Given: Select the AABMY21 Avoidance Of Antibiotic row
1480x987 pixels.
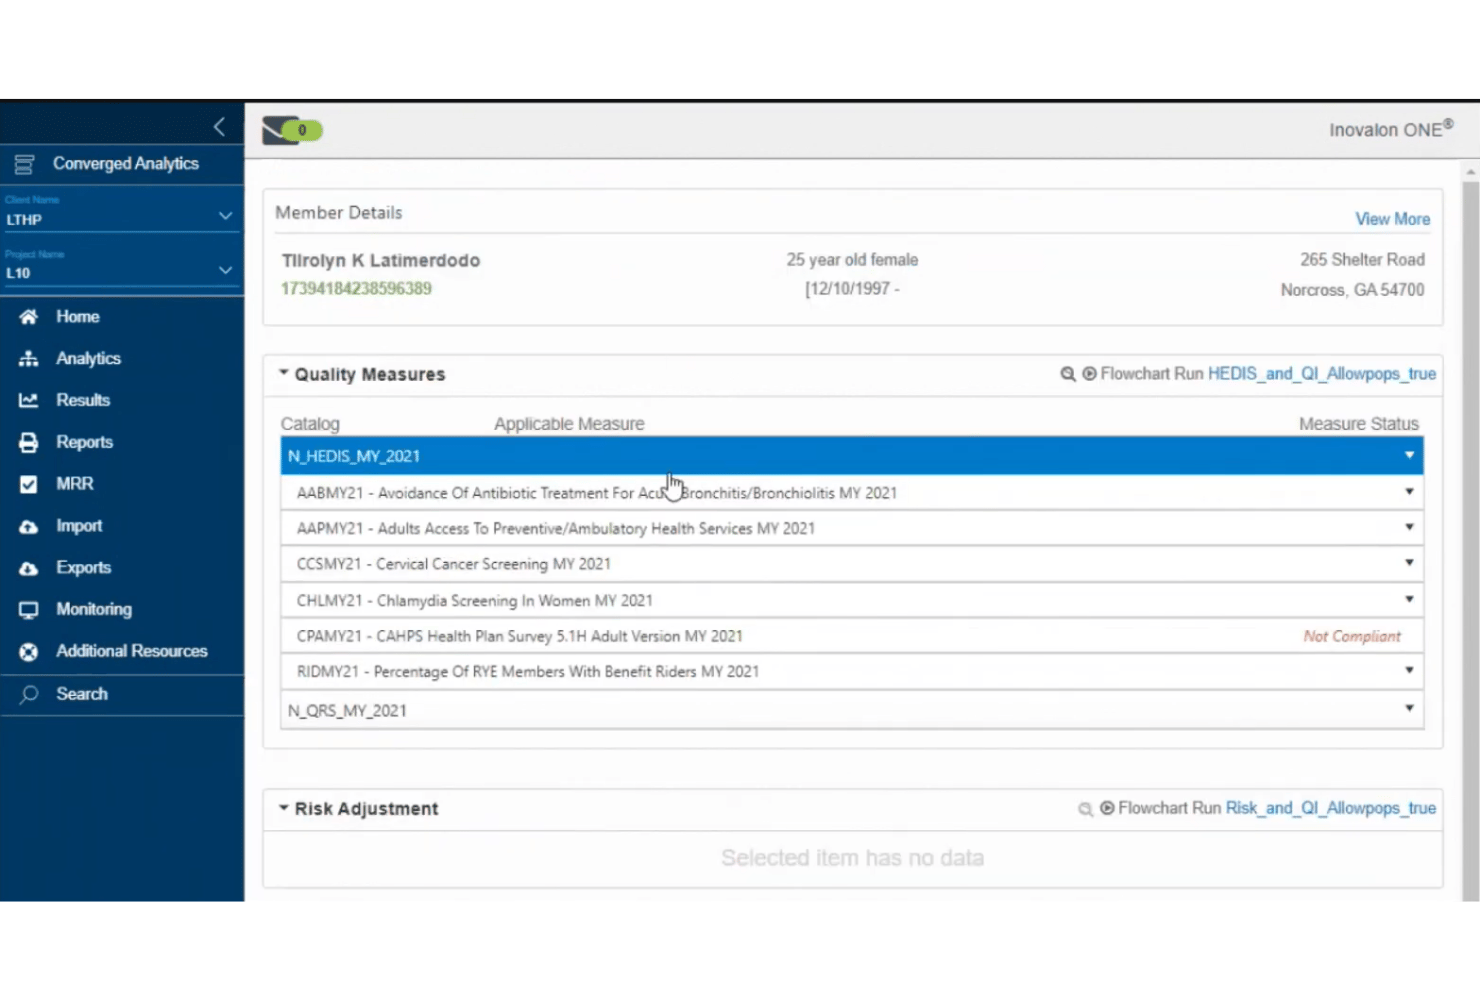Looking at the screenshot, I should pyautogui.click(x=852, y=492).
